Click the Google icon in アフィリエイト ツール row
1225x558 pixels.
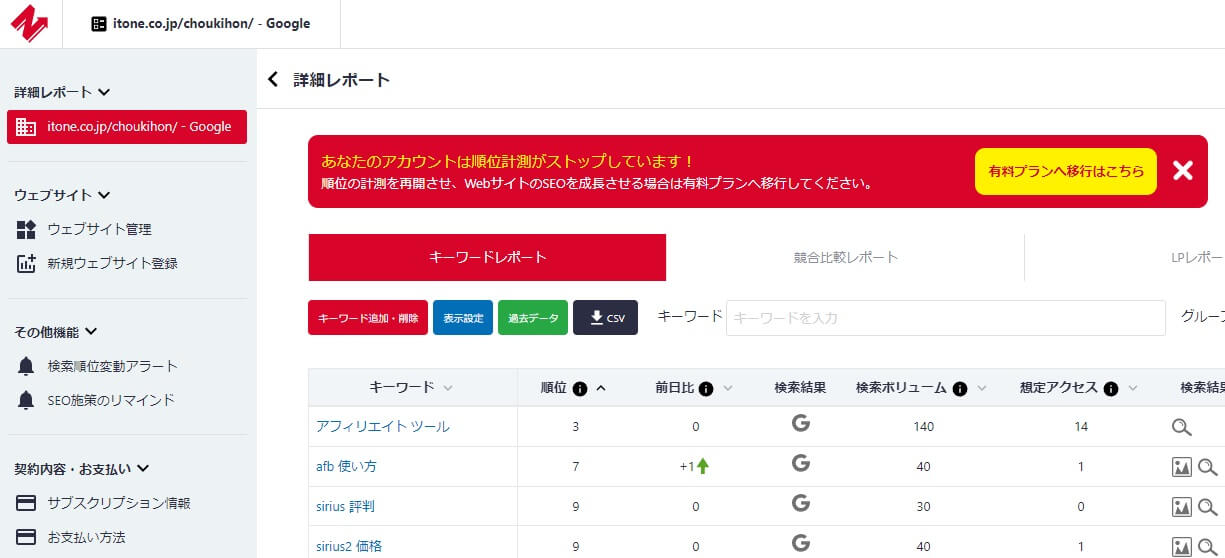tap(800, 423)
